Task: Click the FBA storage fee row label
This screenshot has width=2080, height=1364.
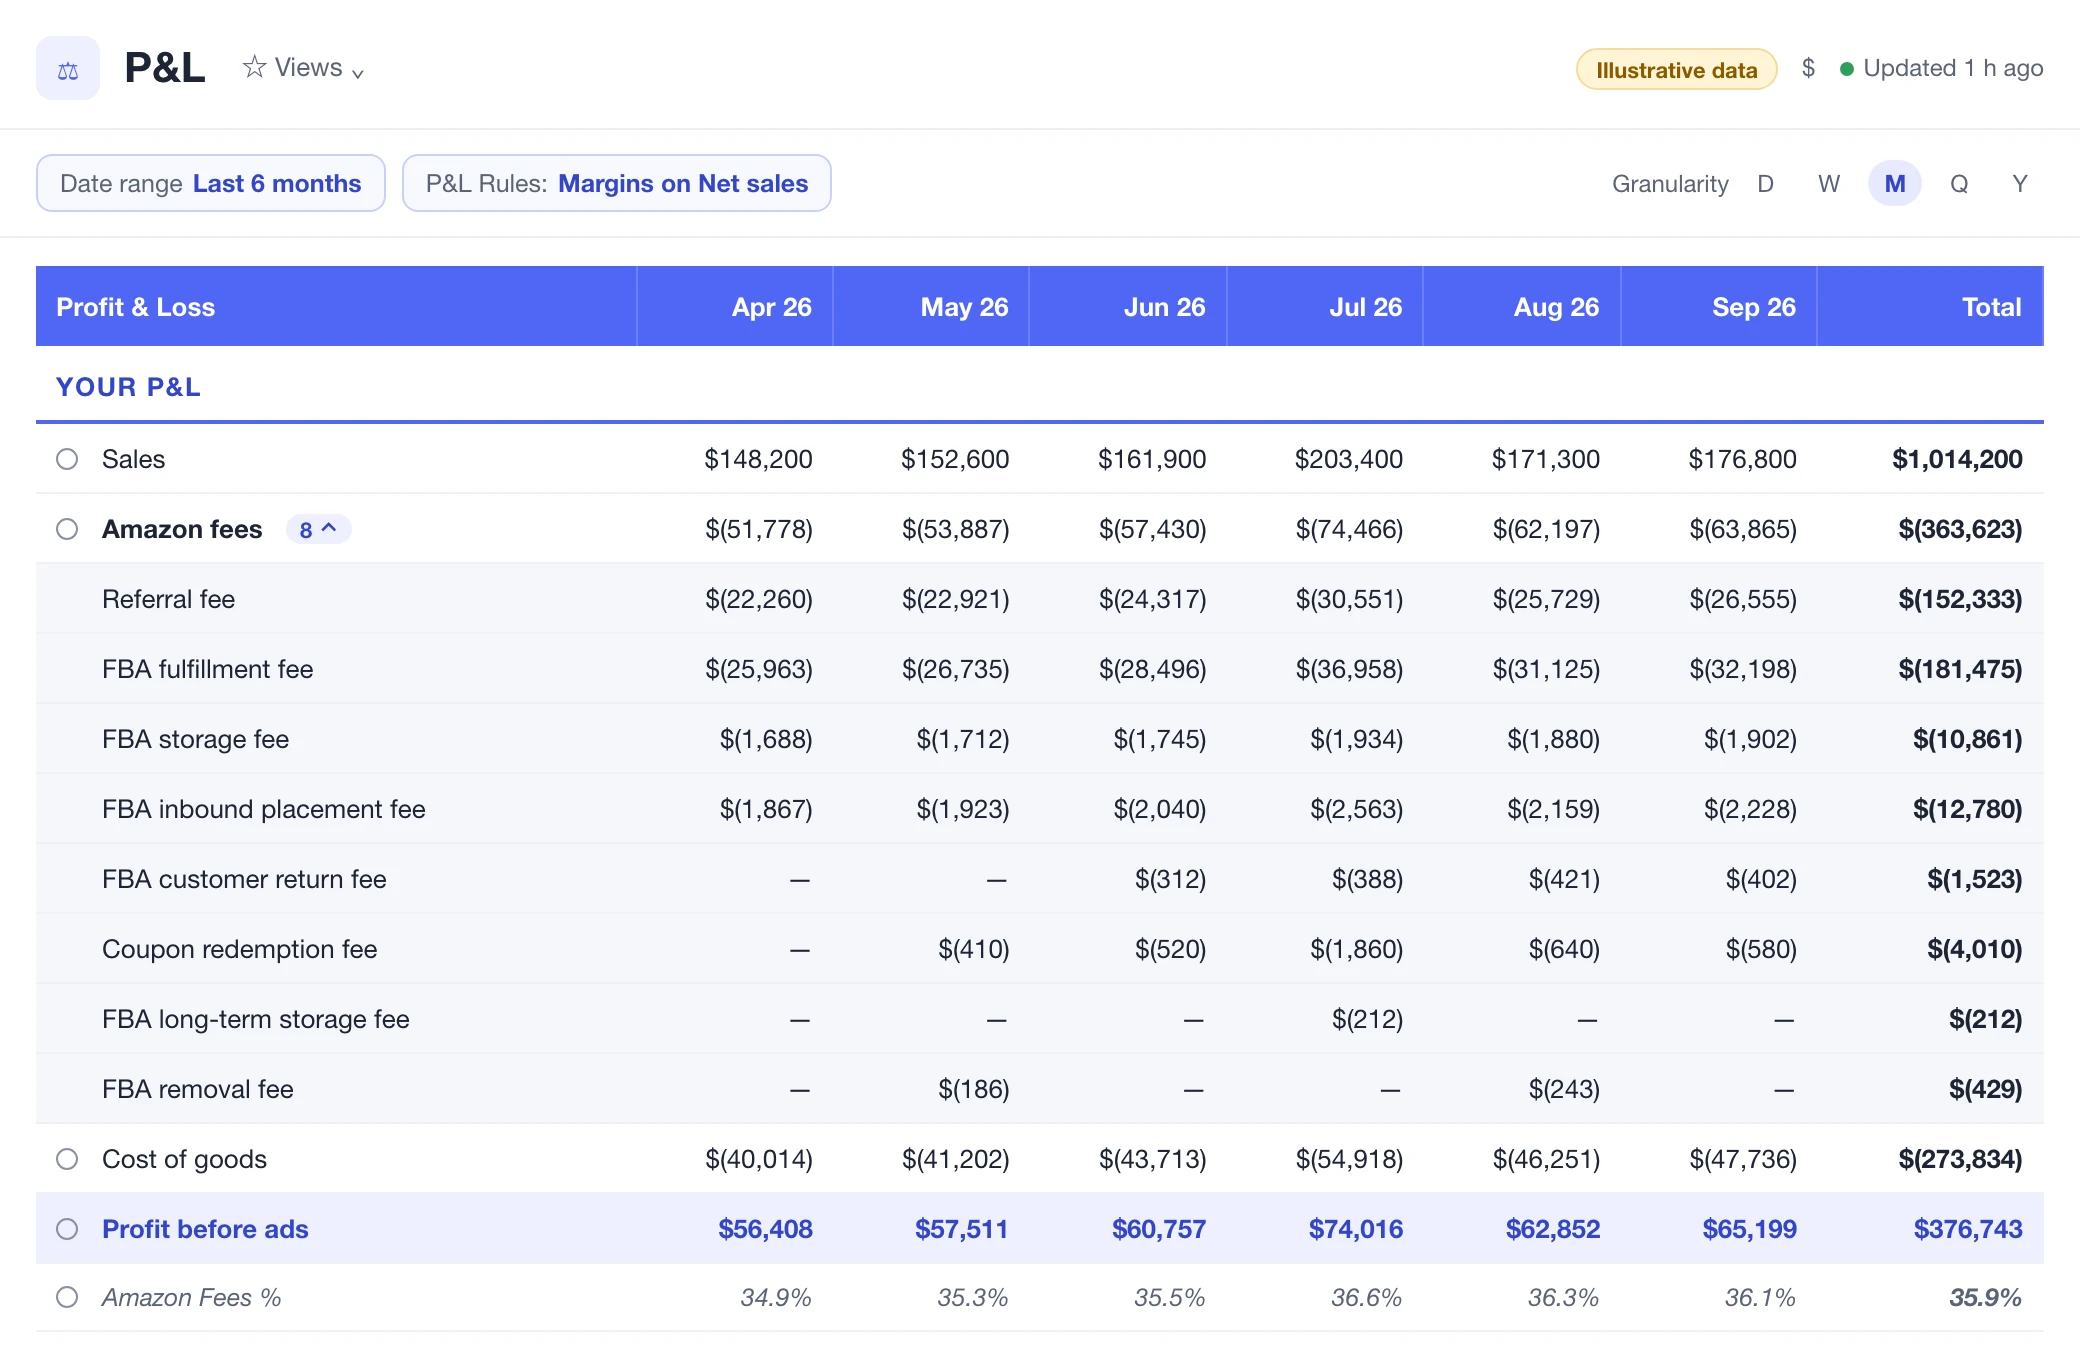Action: click(195, 739)
